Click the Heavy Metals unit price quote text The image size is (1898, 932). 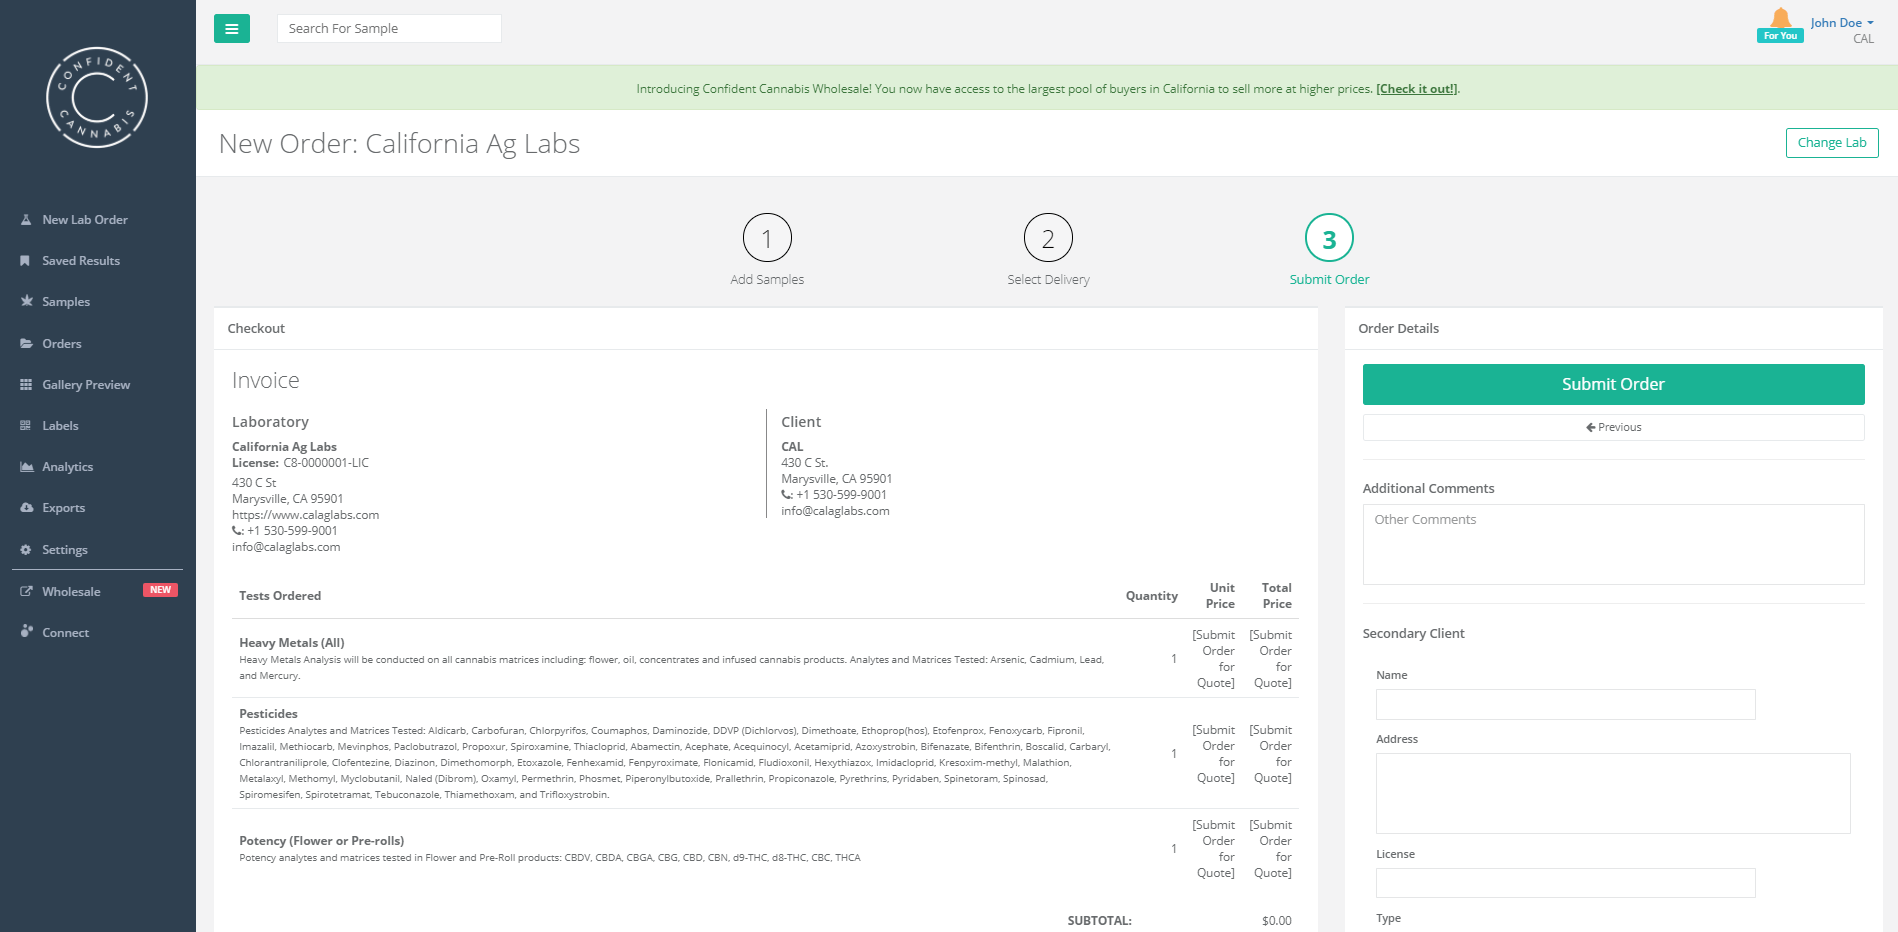1214,659
